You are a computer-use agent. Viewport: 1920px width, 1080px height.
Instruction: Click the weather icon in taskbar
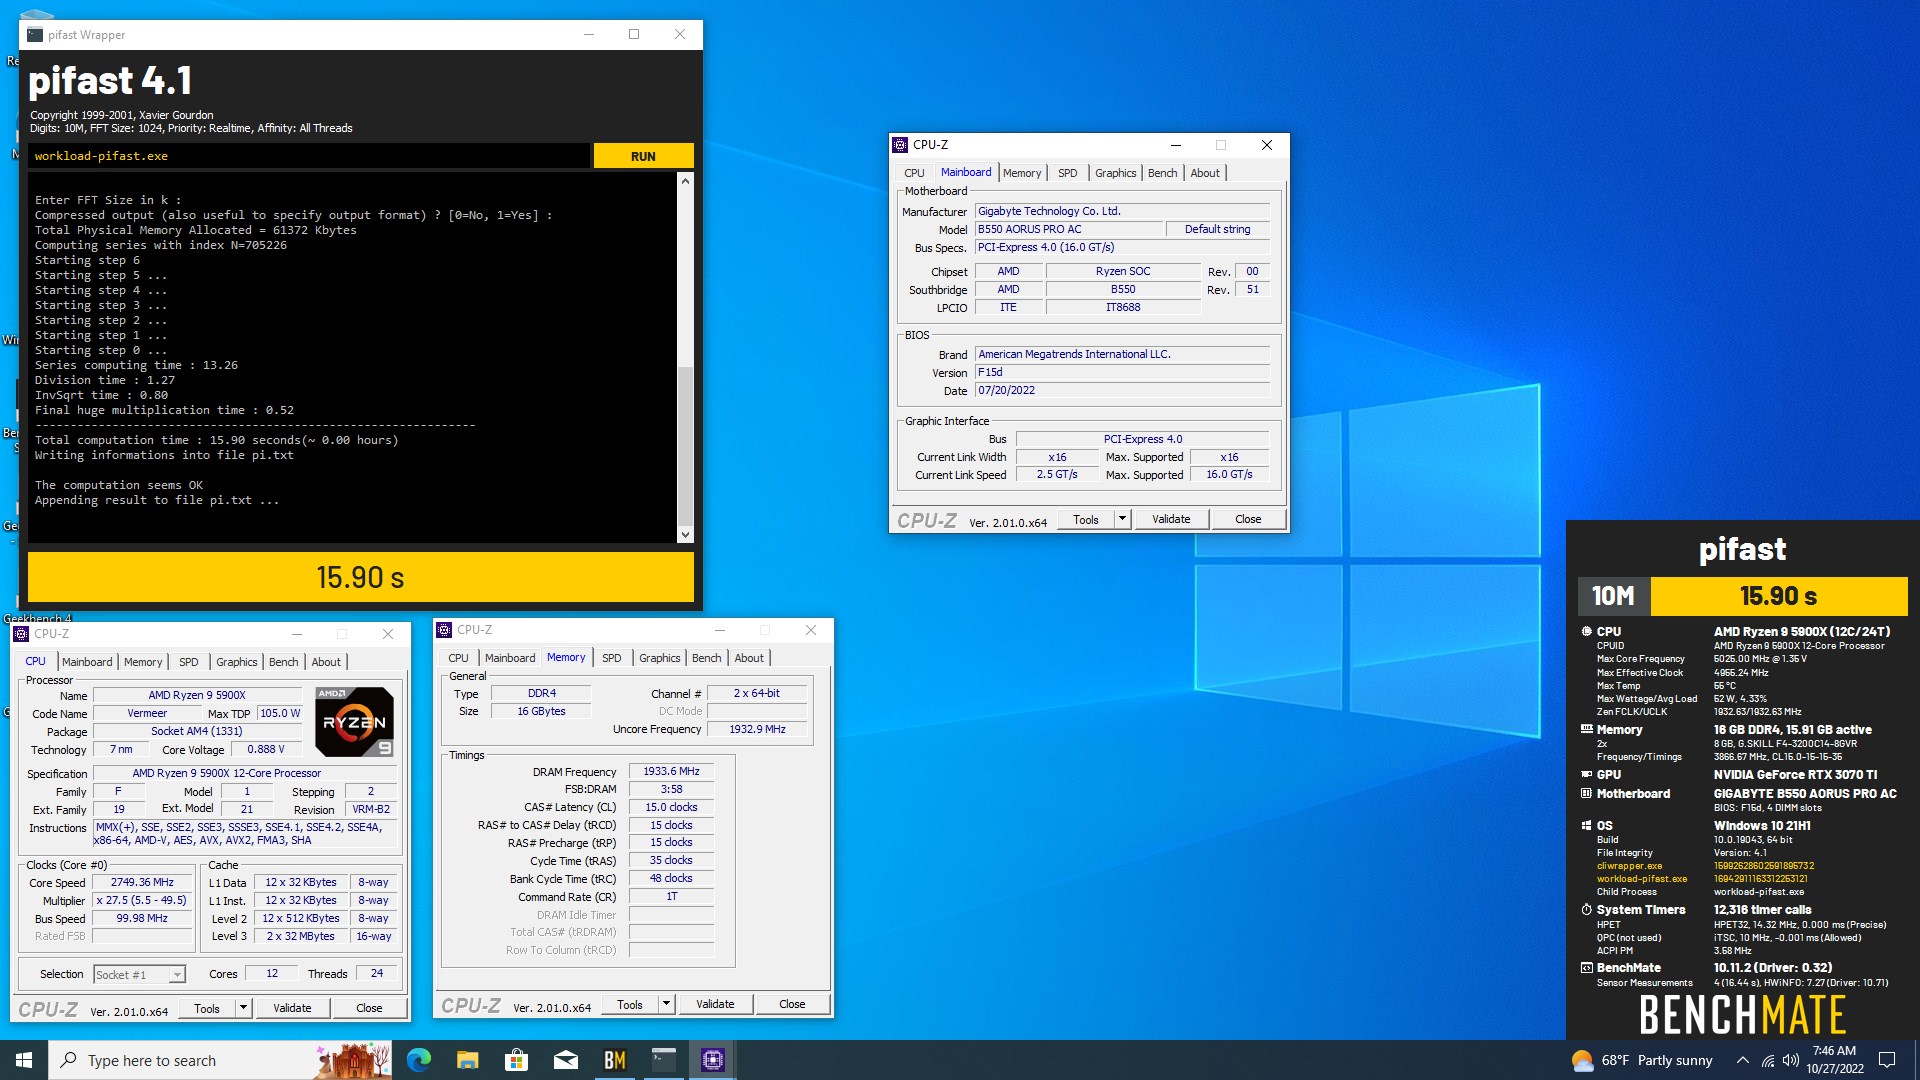[1582, 1060]
